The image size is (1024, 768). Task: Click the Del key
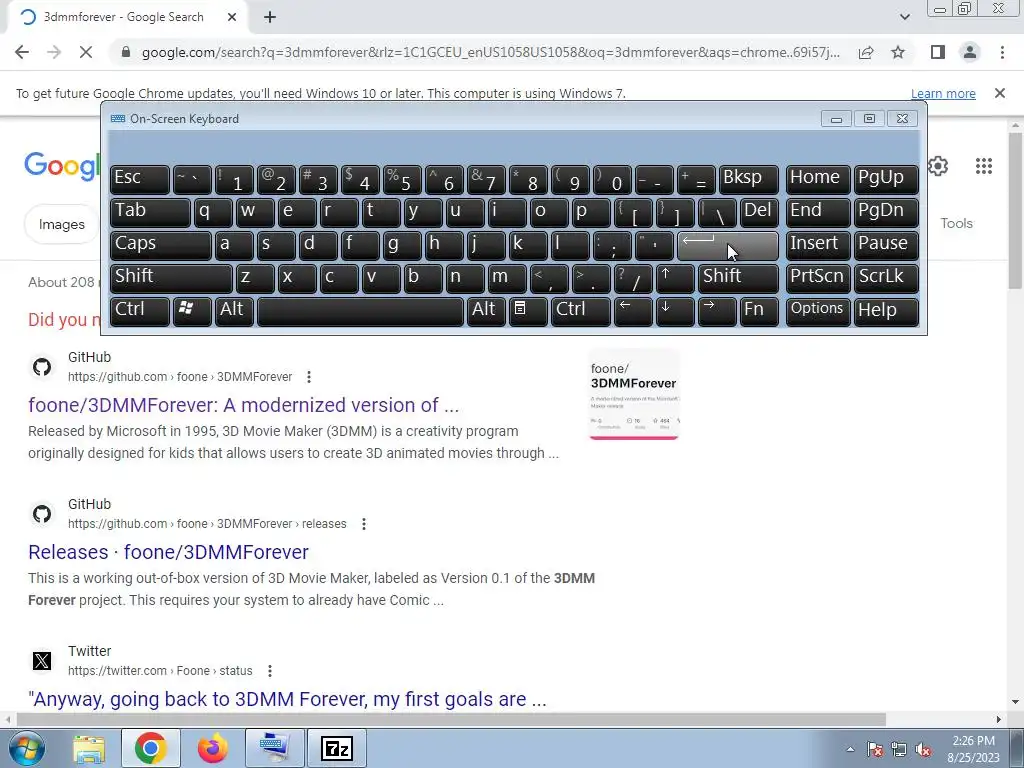pyautogui.click(x=760, y=213)
